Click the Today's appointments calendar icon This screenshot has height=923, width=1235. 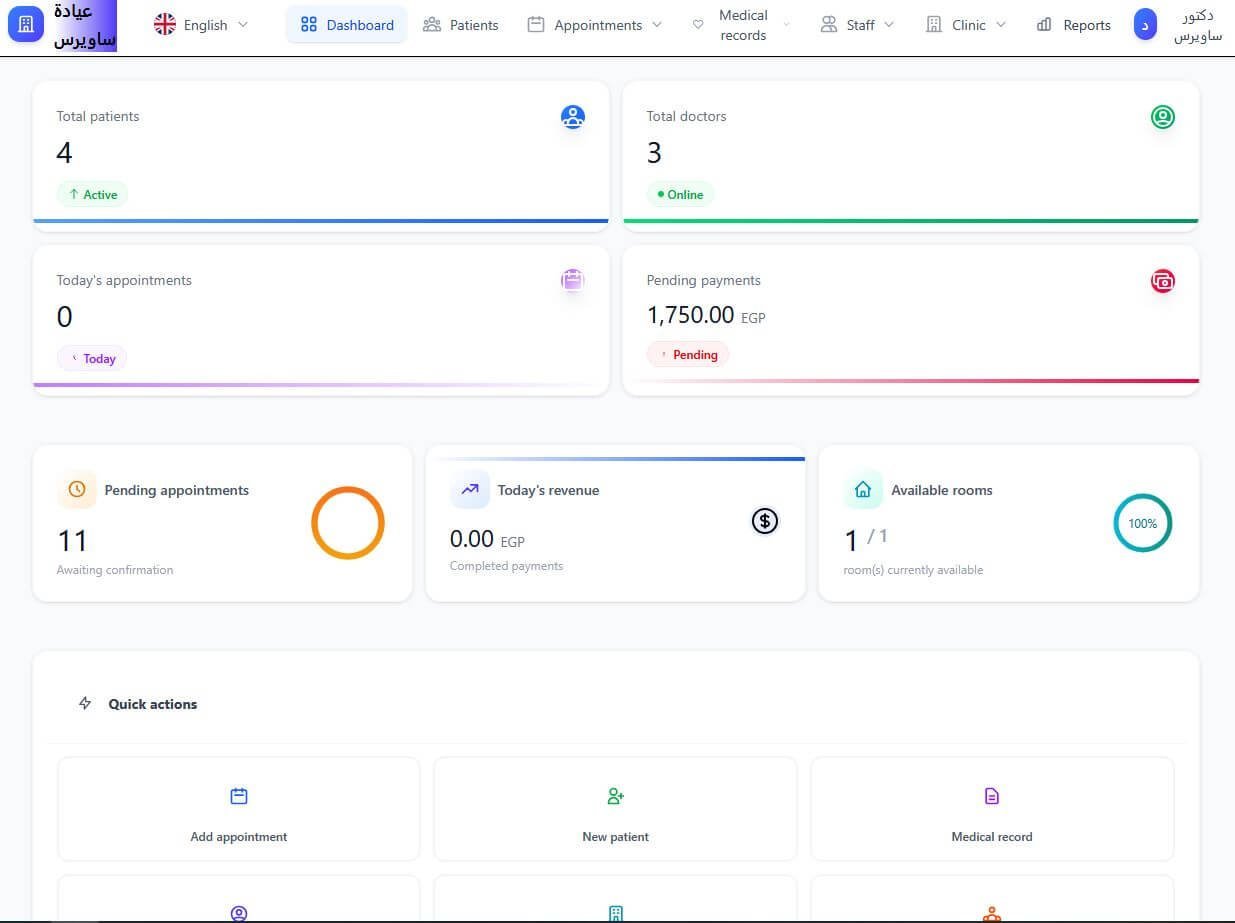572,280
